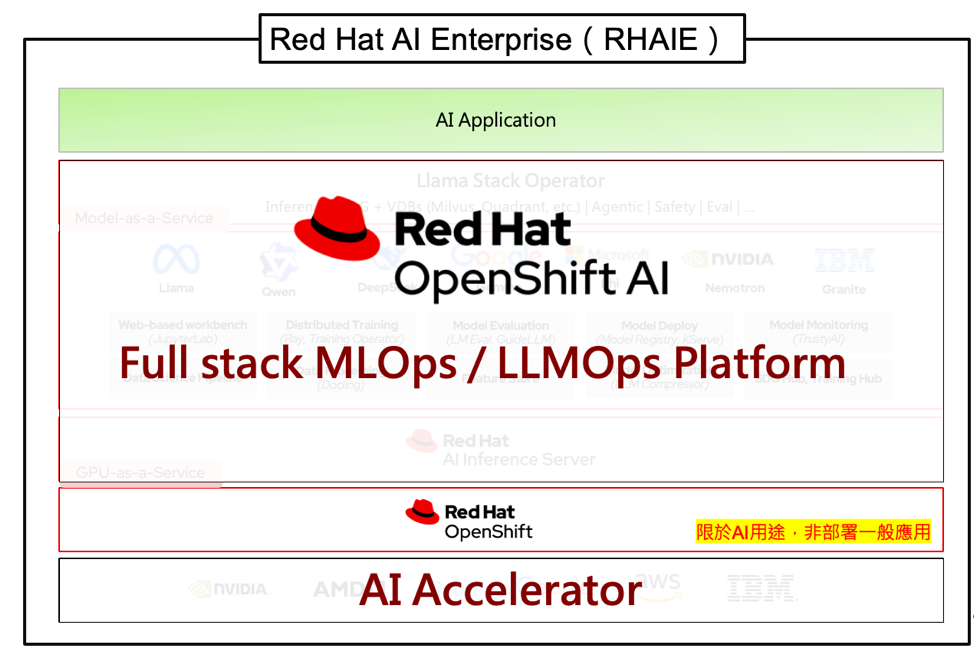The width and height of the screenshot is (974, 652).
Task: Click the Red Hat OpenShift AI fedora logo
Action: tap(338, 230)
